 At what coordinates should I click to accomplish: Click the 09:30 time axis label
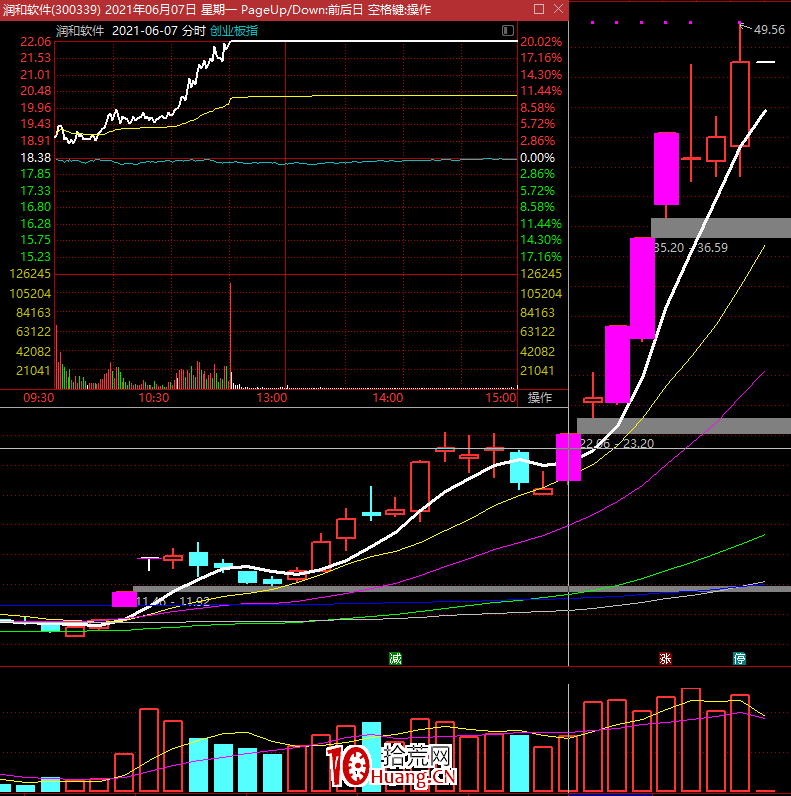coord(39,397)
